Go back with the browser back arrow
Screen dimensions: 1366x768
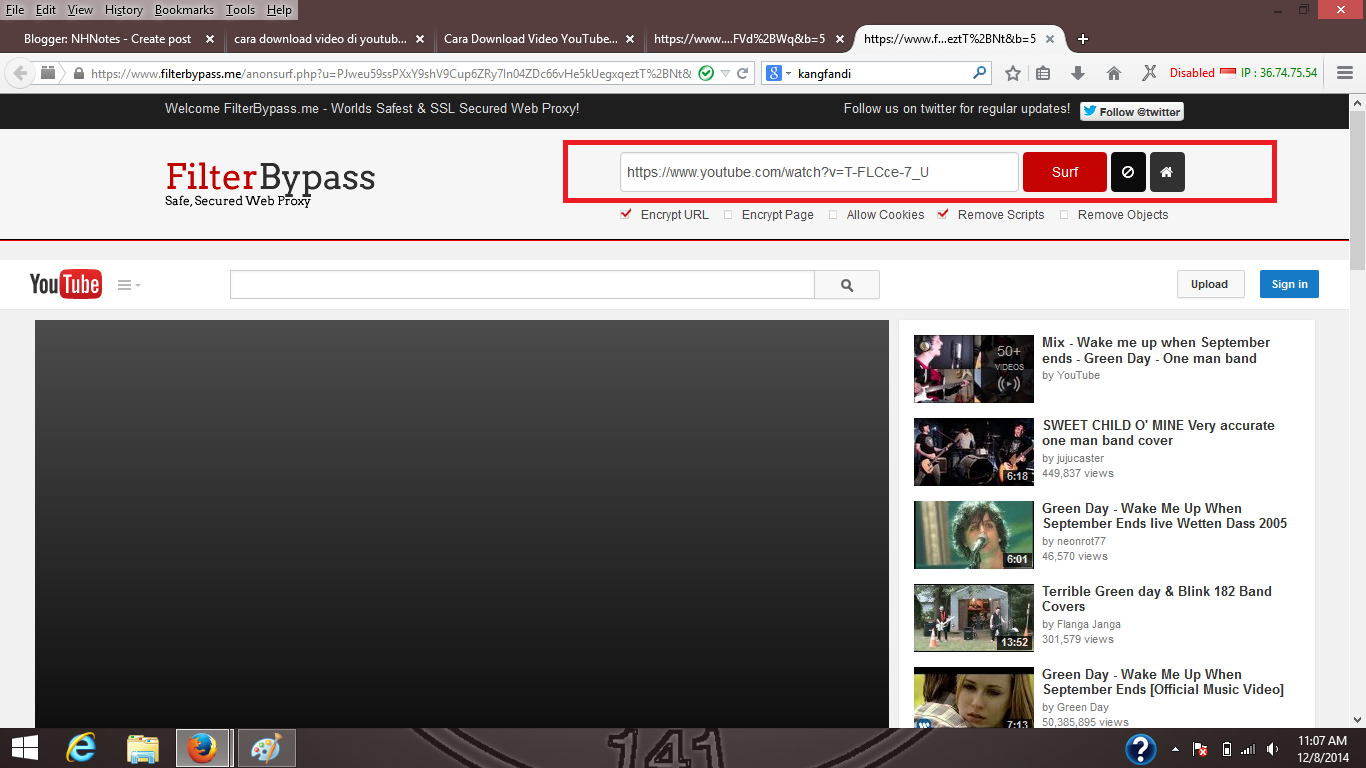[x=20, y=73]
